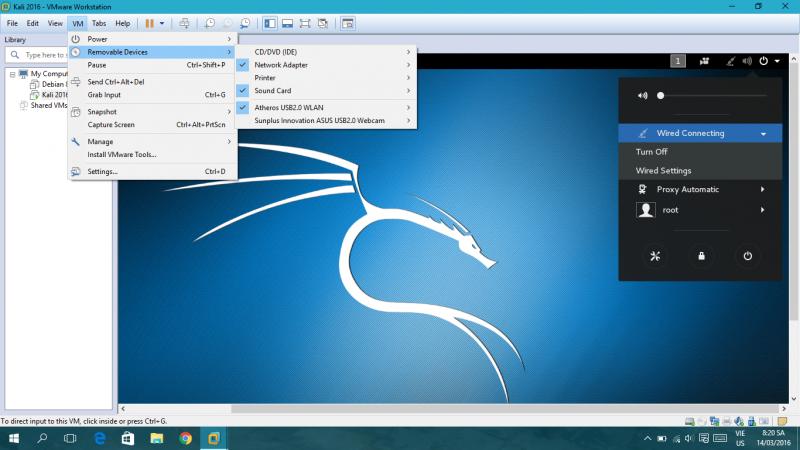Open the Tabs menu
Image resolution: width=800 pixels, height=450 pixels.
tap(99, 23)
